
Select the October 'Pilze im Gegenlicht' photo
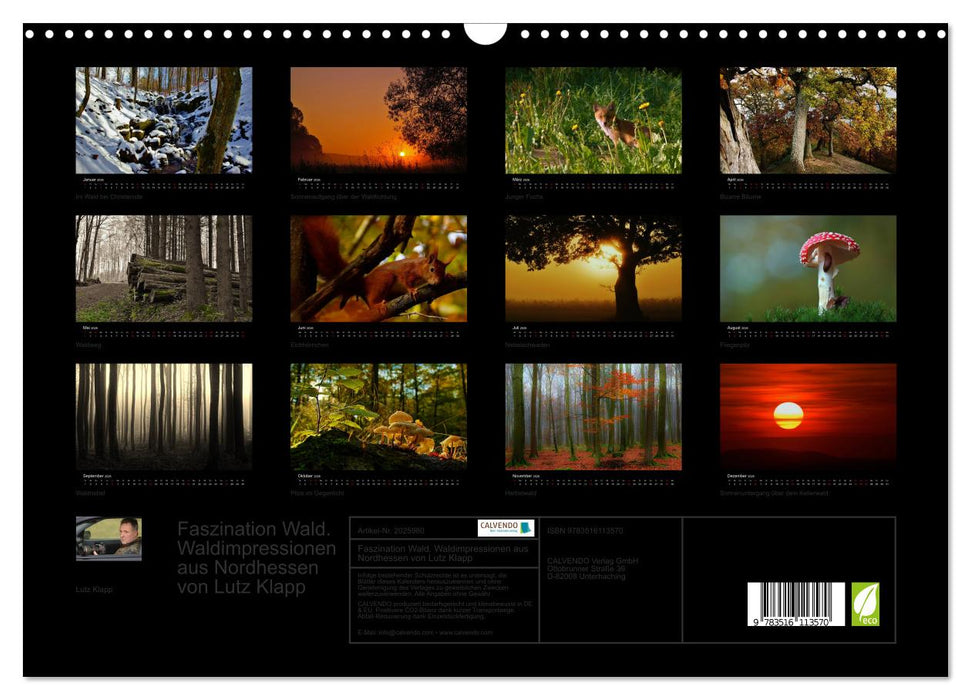371,416
